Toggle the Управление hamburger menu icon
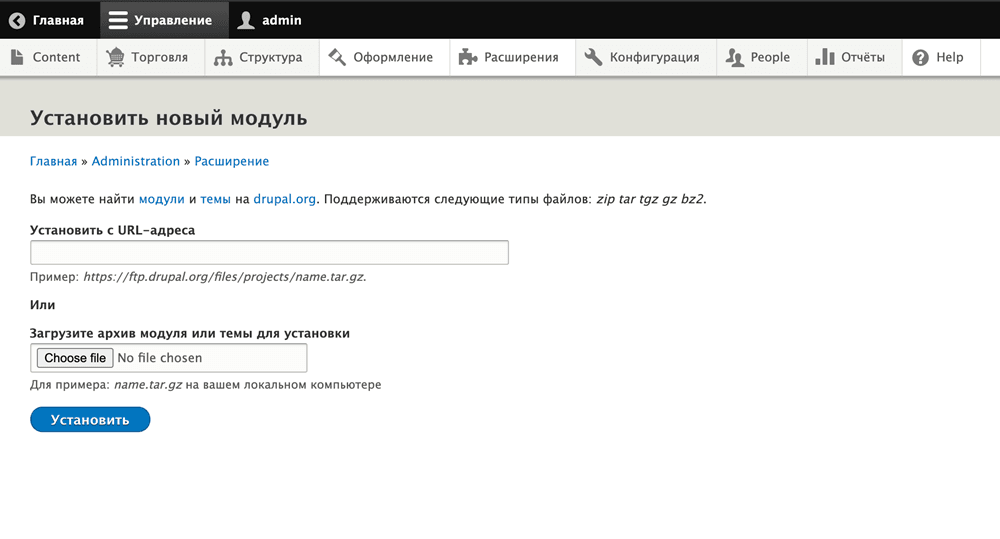This screenshot has width=1000, height=539. [x=118, y=20]
